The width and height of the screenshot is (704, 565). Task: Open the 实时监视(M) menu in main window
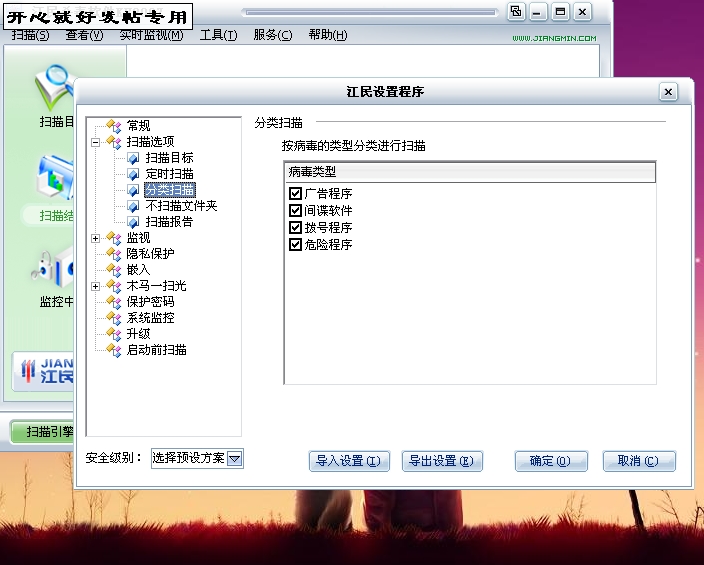tap(151, 35)
